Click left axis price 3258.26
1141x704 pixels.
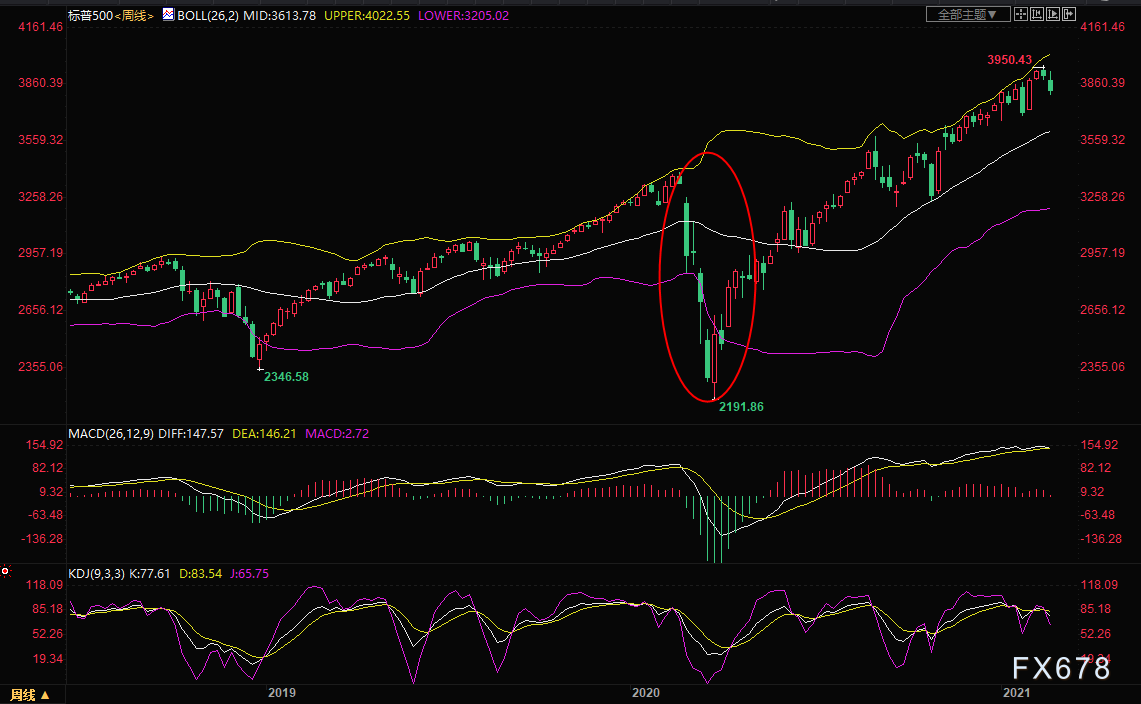click(41, 197)
